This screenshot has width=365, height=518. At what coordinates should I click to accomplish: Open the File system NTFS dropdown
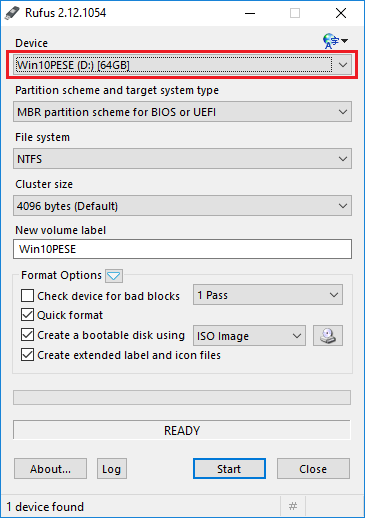coord(182,159)
